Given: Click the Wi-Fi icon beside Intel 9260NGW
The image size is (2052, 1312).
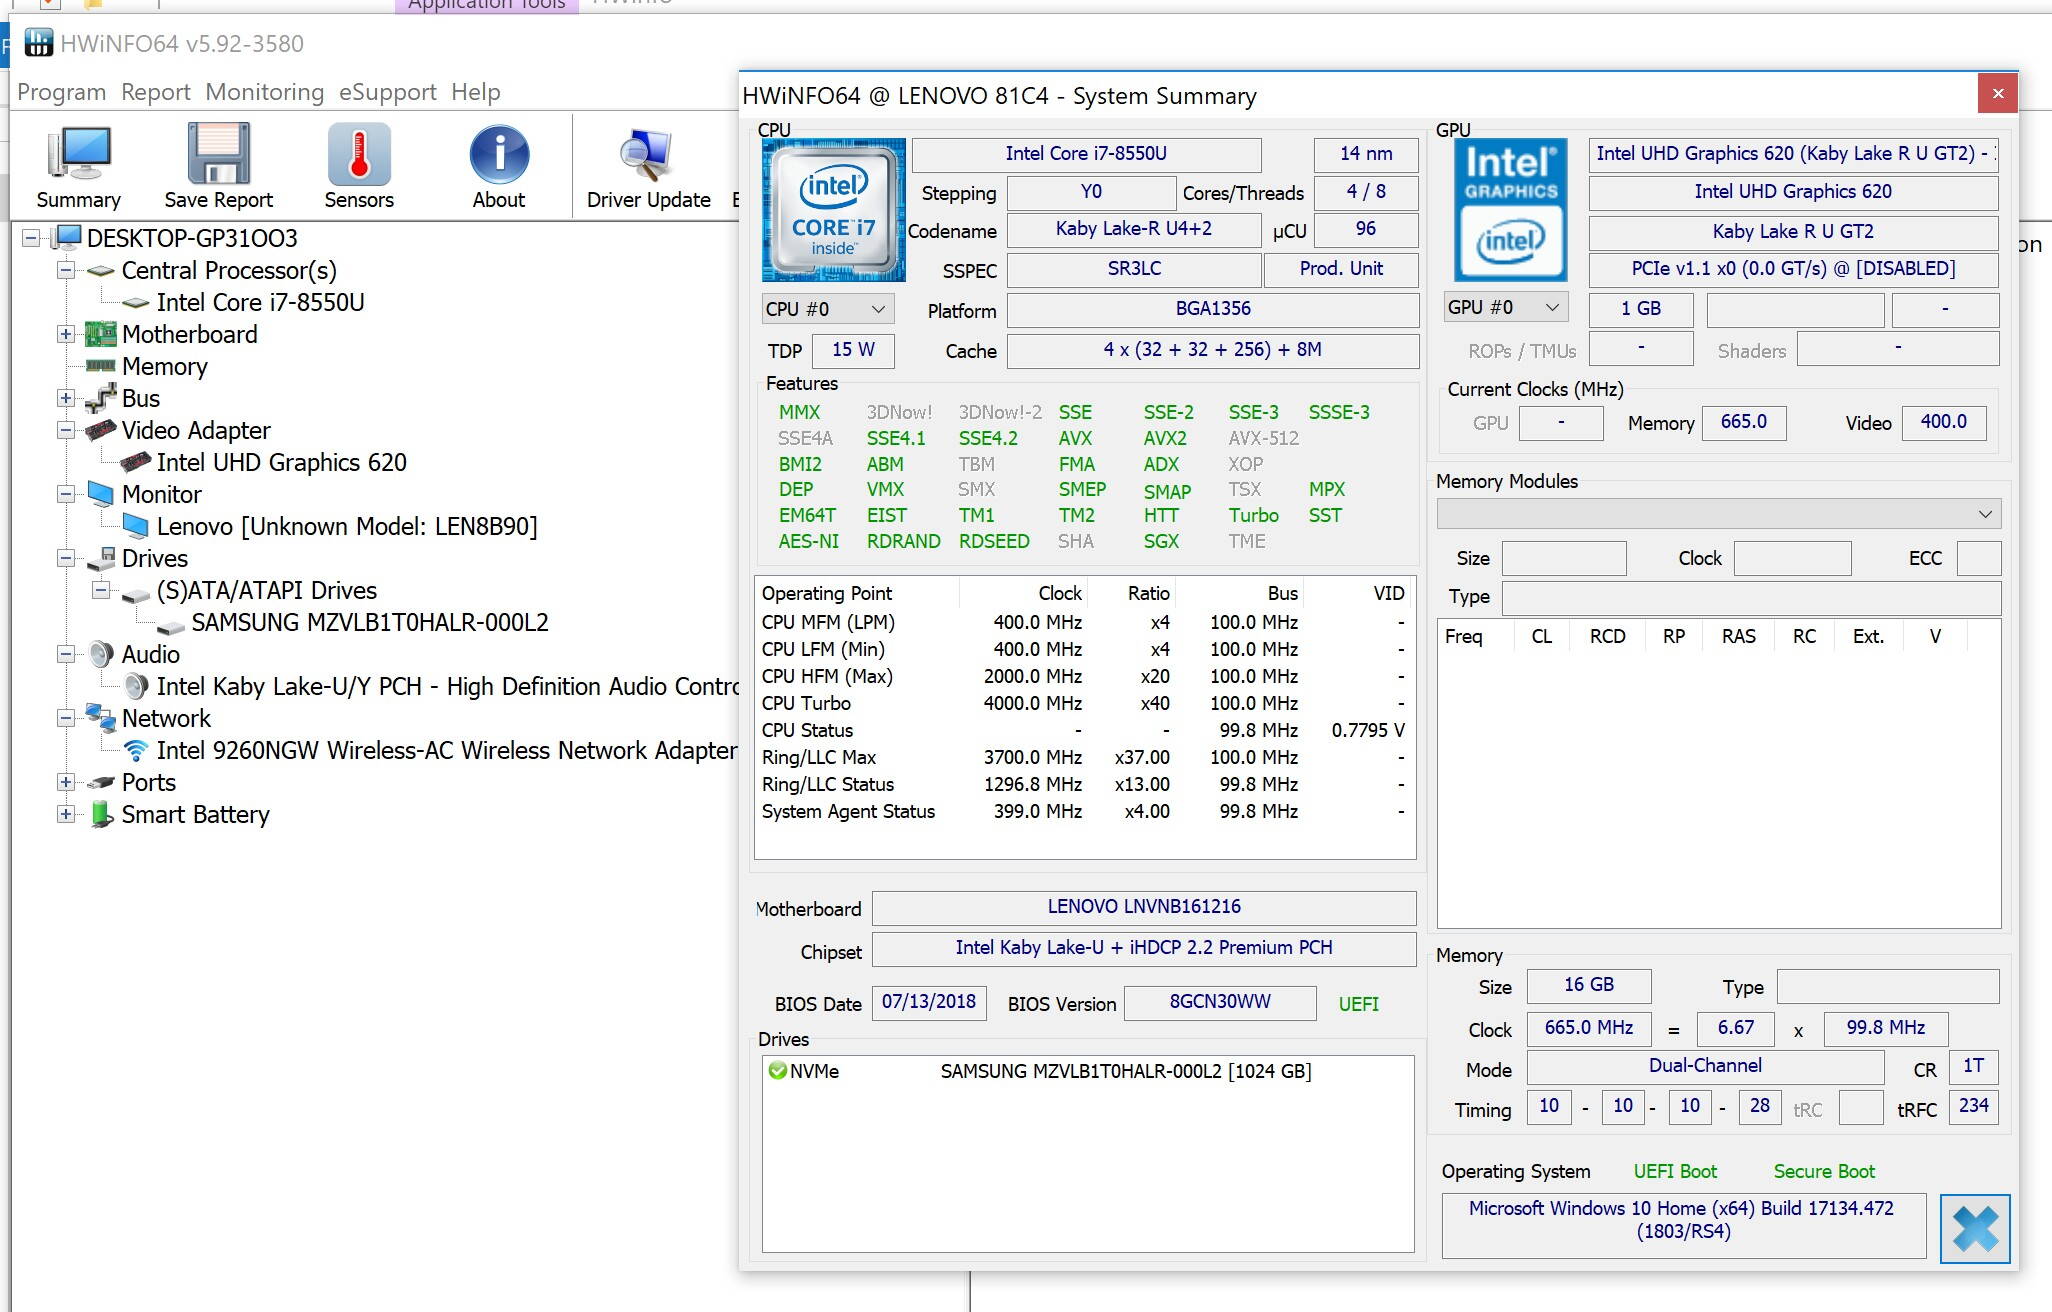Looking at the screenshot, I should pos(135,750).
